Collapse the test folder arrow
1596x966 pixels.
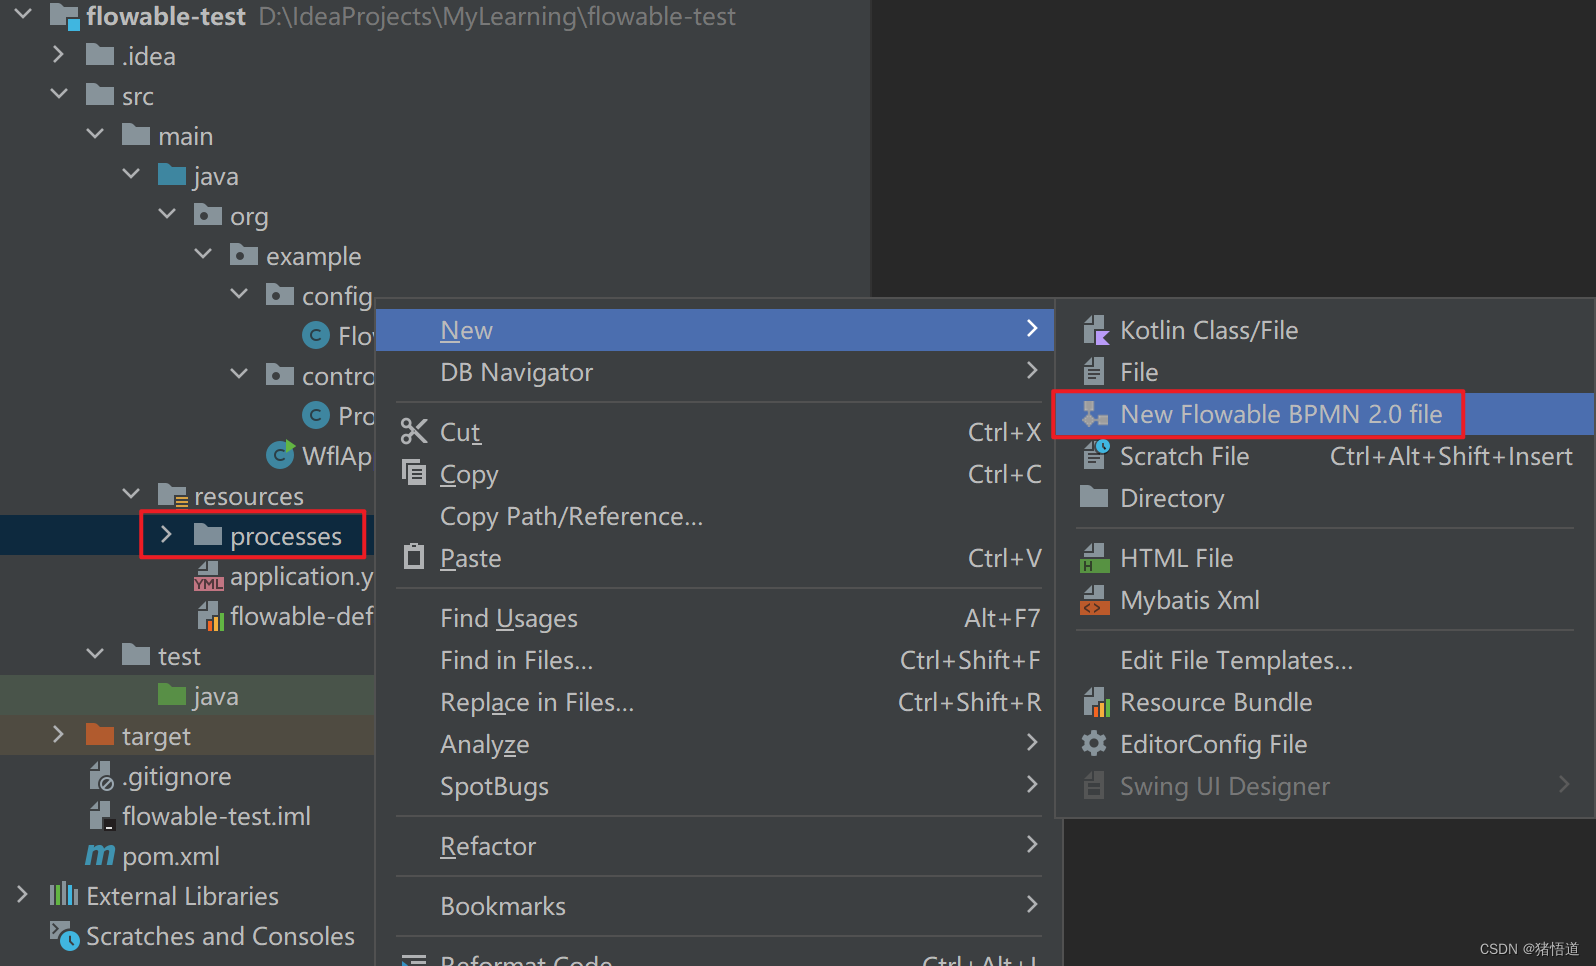pos(95,654)
